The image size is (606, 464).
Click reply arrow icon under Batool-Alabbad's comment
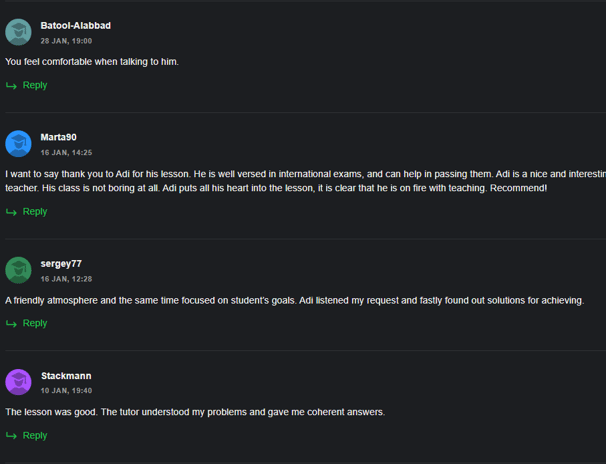11,85
